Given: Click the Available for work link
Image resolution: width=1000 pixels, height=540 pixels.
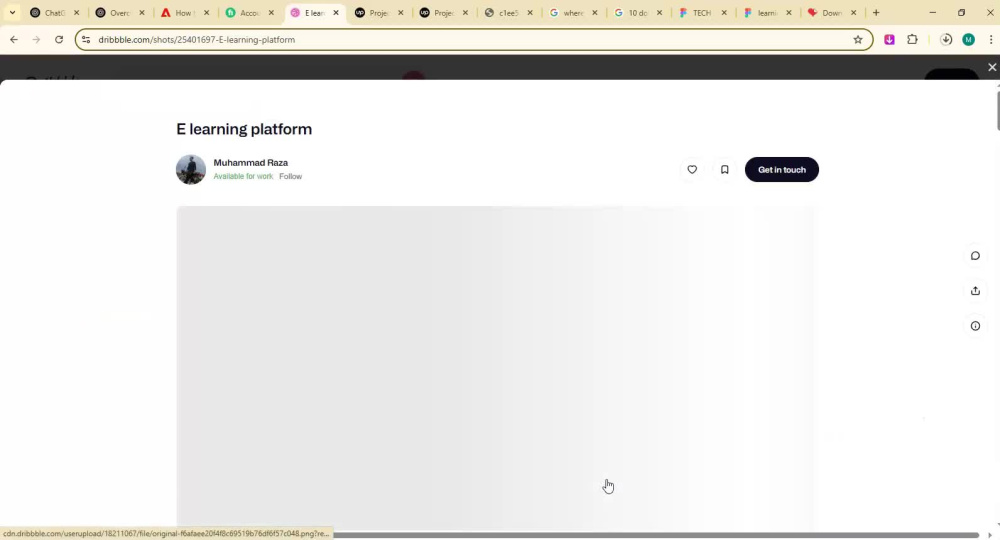Looking at the screenshot, I should (243, 177).
